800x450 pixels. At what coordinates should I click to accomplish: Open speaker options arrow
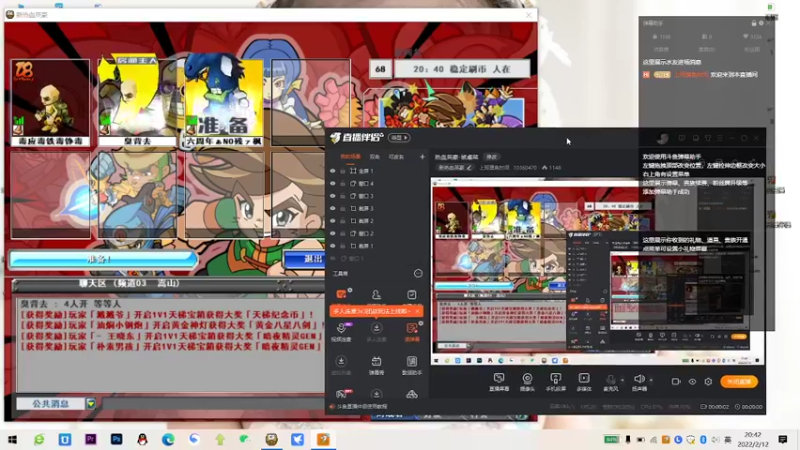pyautogui.click(x=651, y=380)
